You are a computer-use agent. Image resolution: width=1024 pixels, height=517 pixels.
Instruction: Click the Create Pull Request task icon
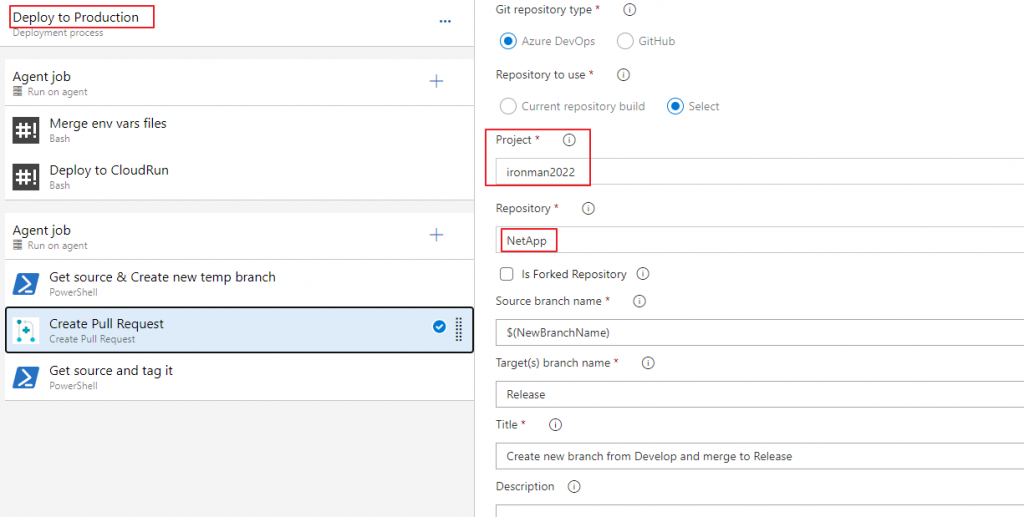[x=27, y=331]
